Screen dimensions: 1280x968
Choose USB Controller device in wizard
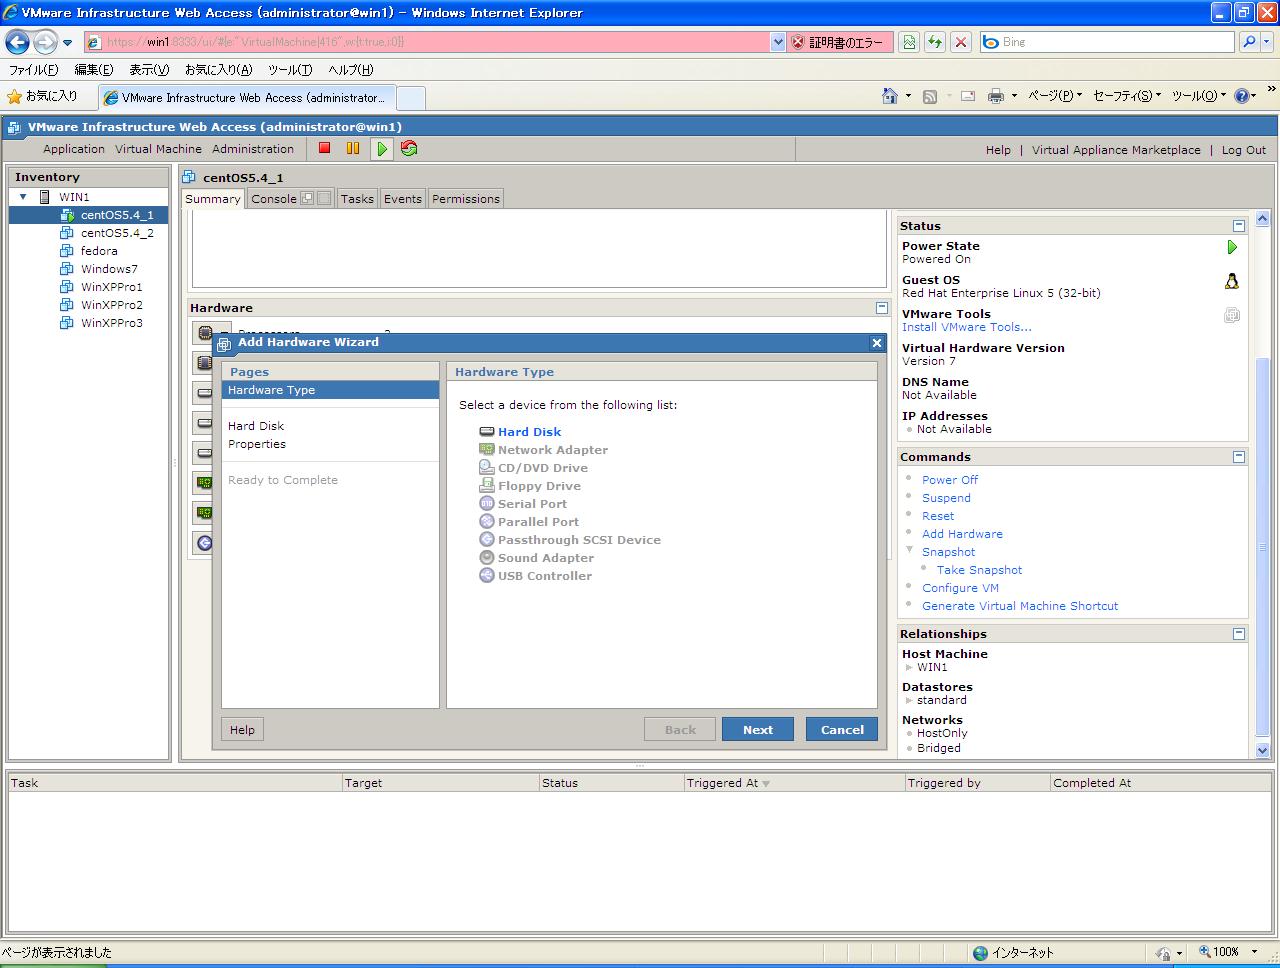544,576
